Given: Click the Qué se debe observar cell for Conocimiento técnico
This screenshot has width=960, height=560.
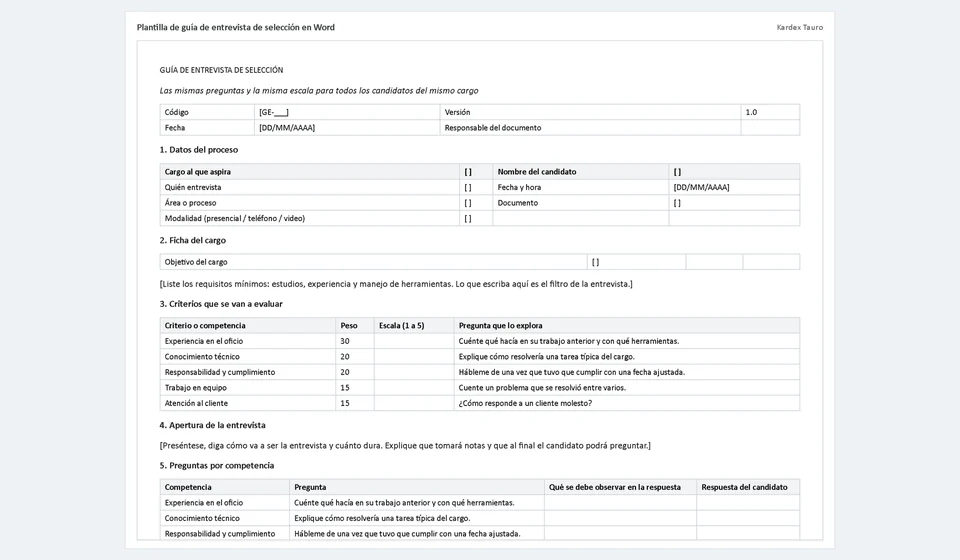Looking at the screenshot, I should pos(620,518).
